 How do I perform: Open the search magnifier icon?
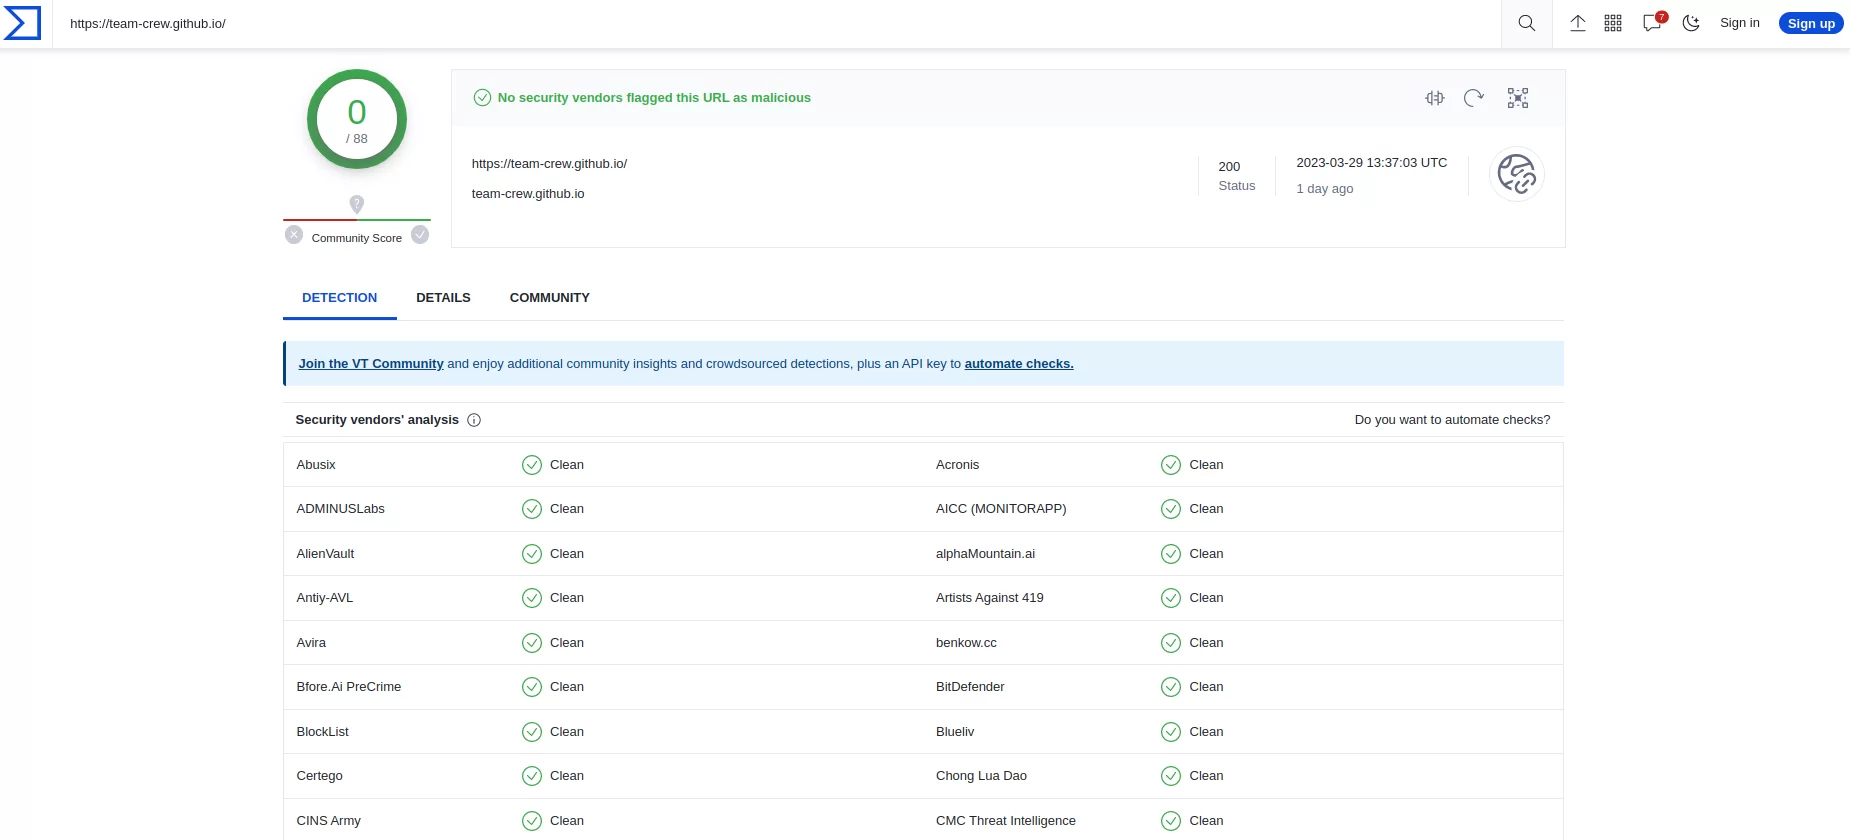1526,23
